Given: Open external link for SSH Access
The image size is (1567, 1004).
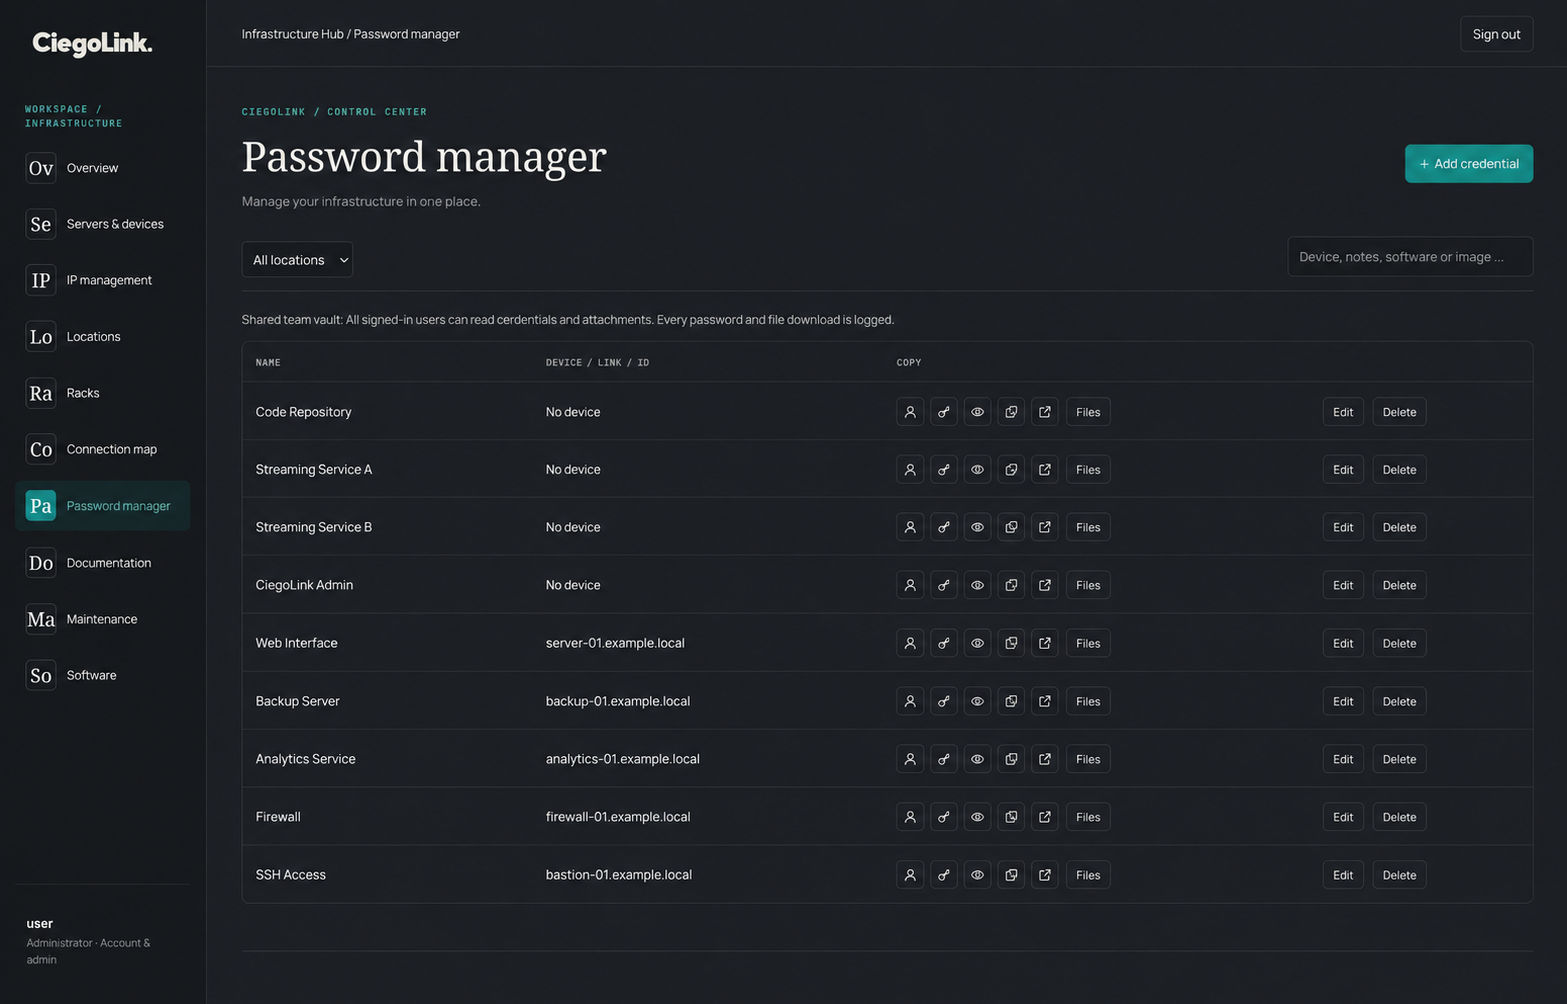Looking at the screenshot, I should pos(1045,875).
